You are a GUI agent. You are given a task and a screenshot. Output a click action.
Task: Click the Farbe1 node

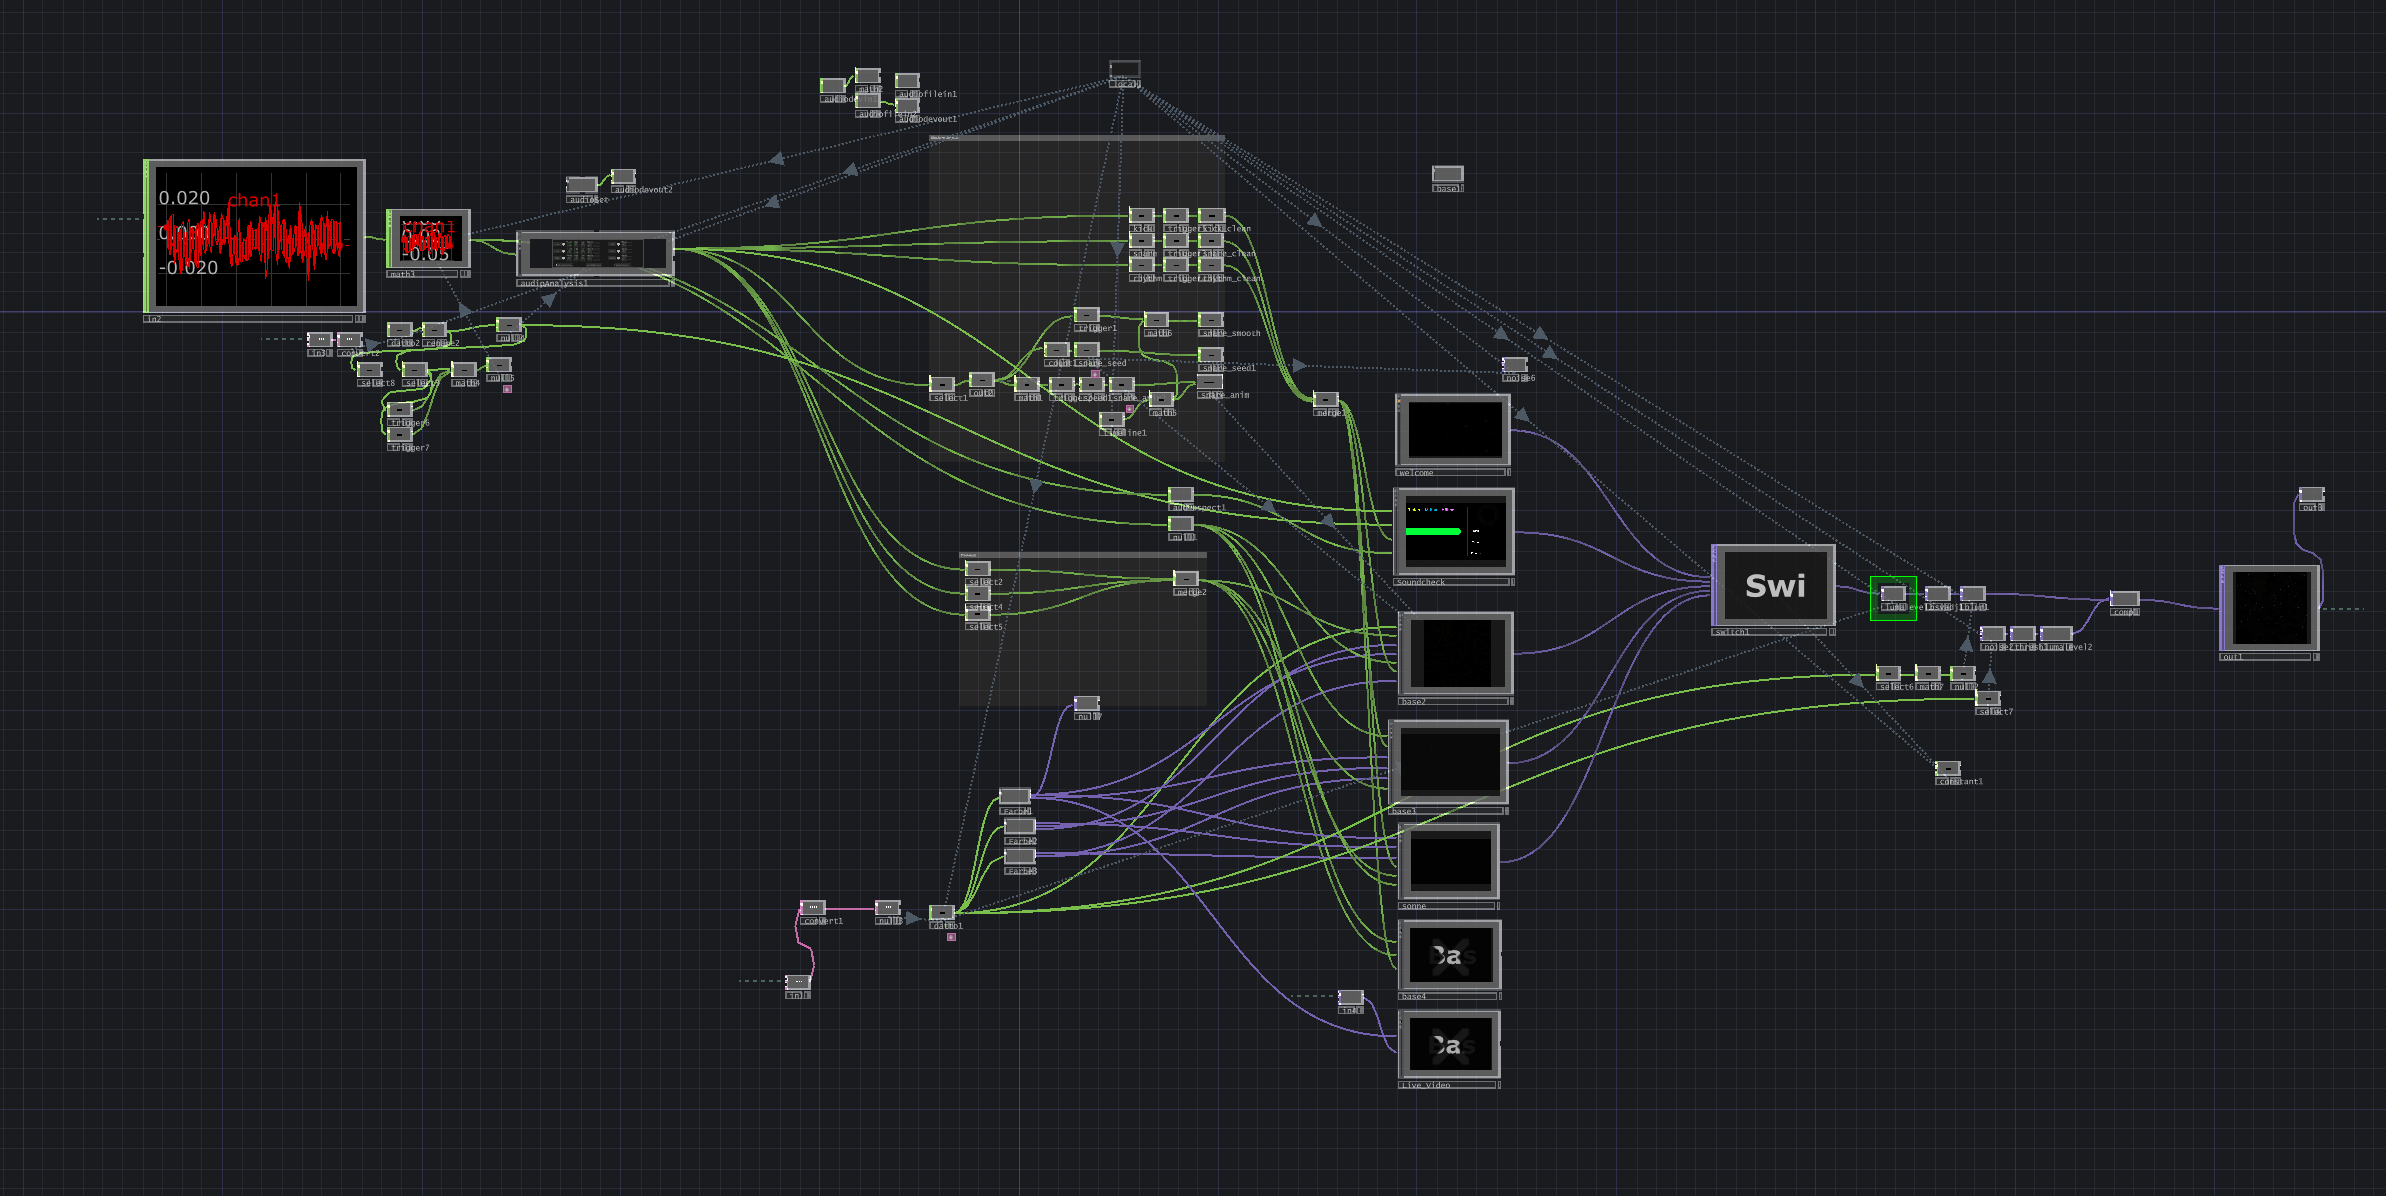(1015, 797)
